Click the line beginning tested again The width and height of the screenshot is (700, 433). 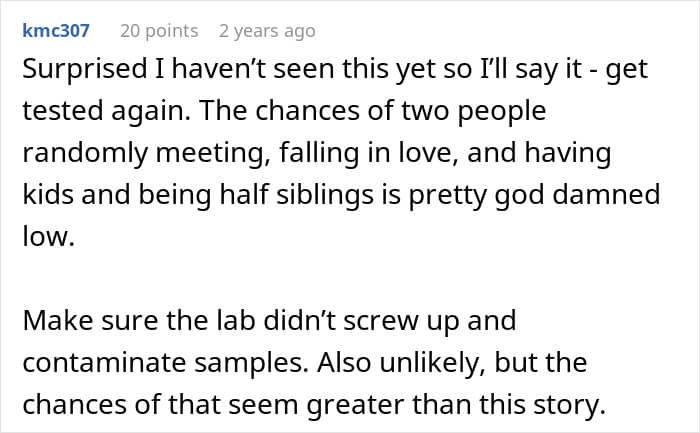pos(284,110)
